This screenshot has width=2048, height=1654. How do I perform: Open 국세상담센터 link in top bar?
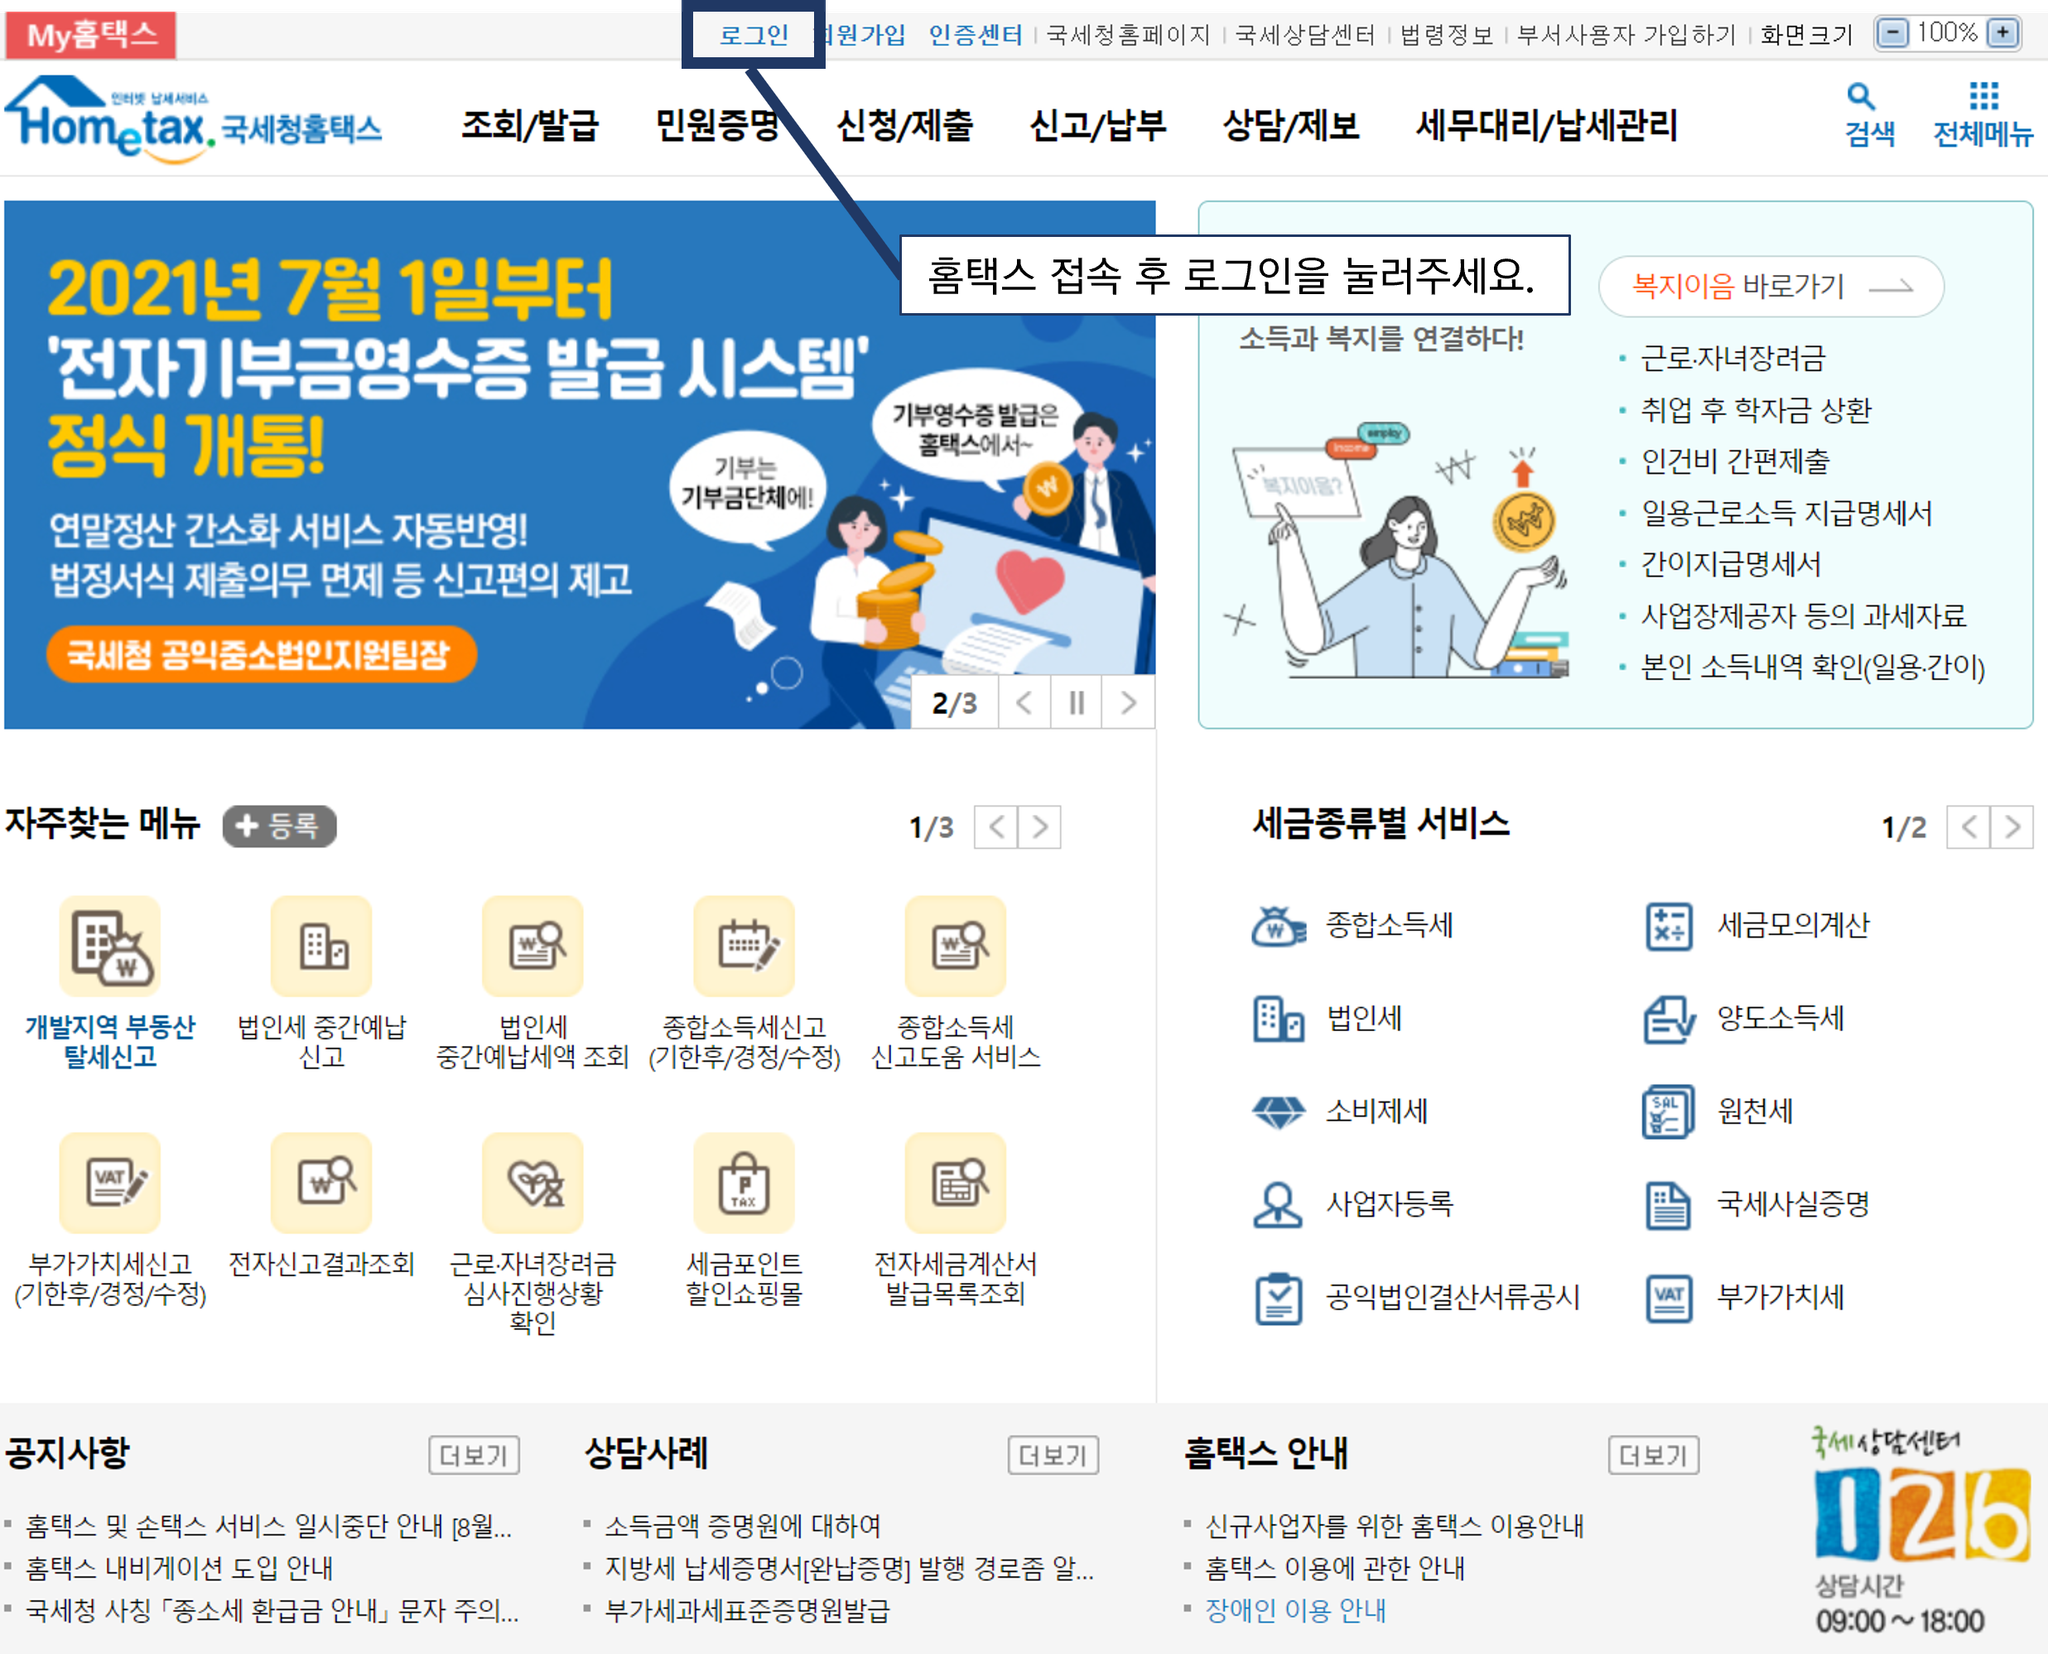coord(1305,35)
